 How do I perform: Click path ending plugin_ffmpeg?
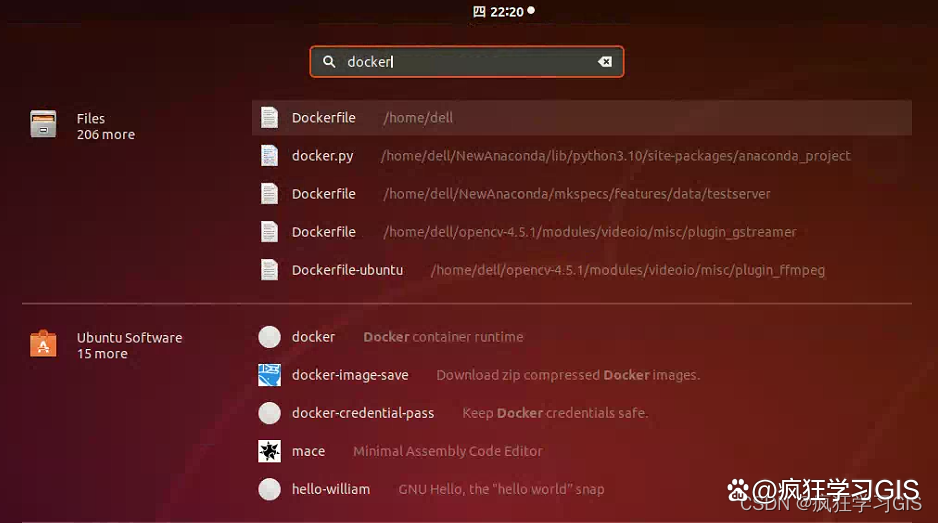(628, 270)
